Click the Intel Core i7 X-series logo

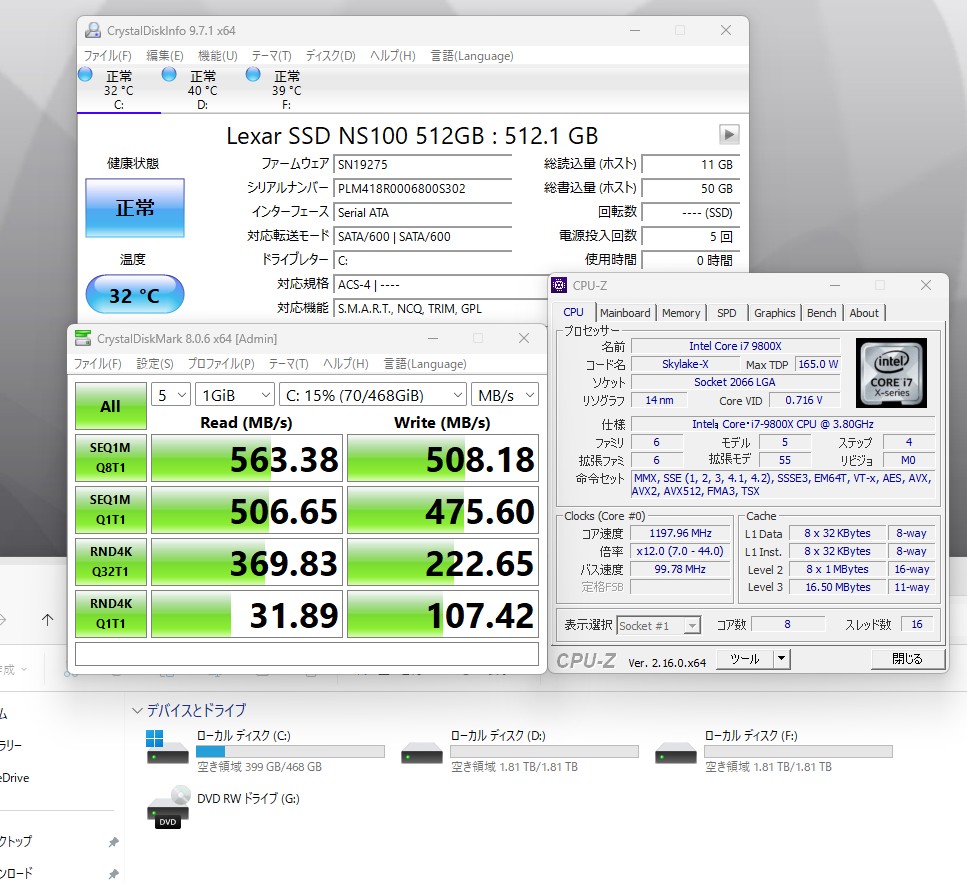(x=891, y=372)
